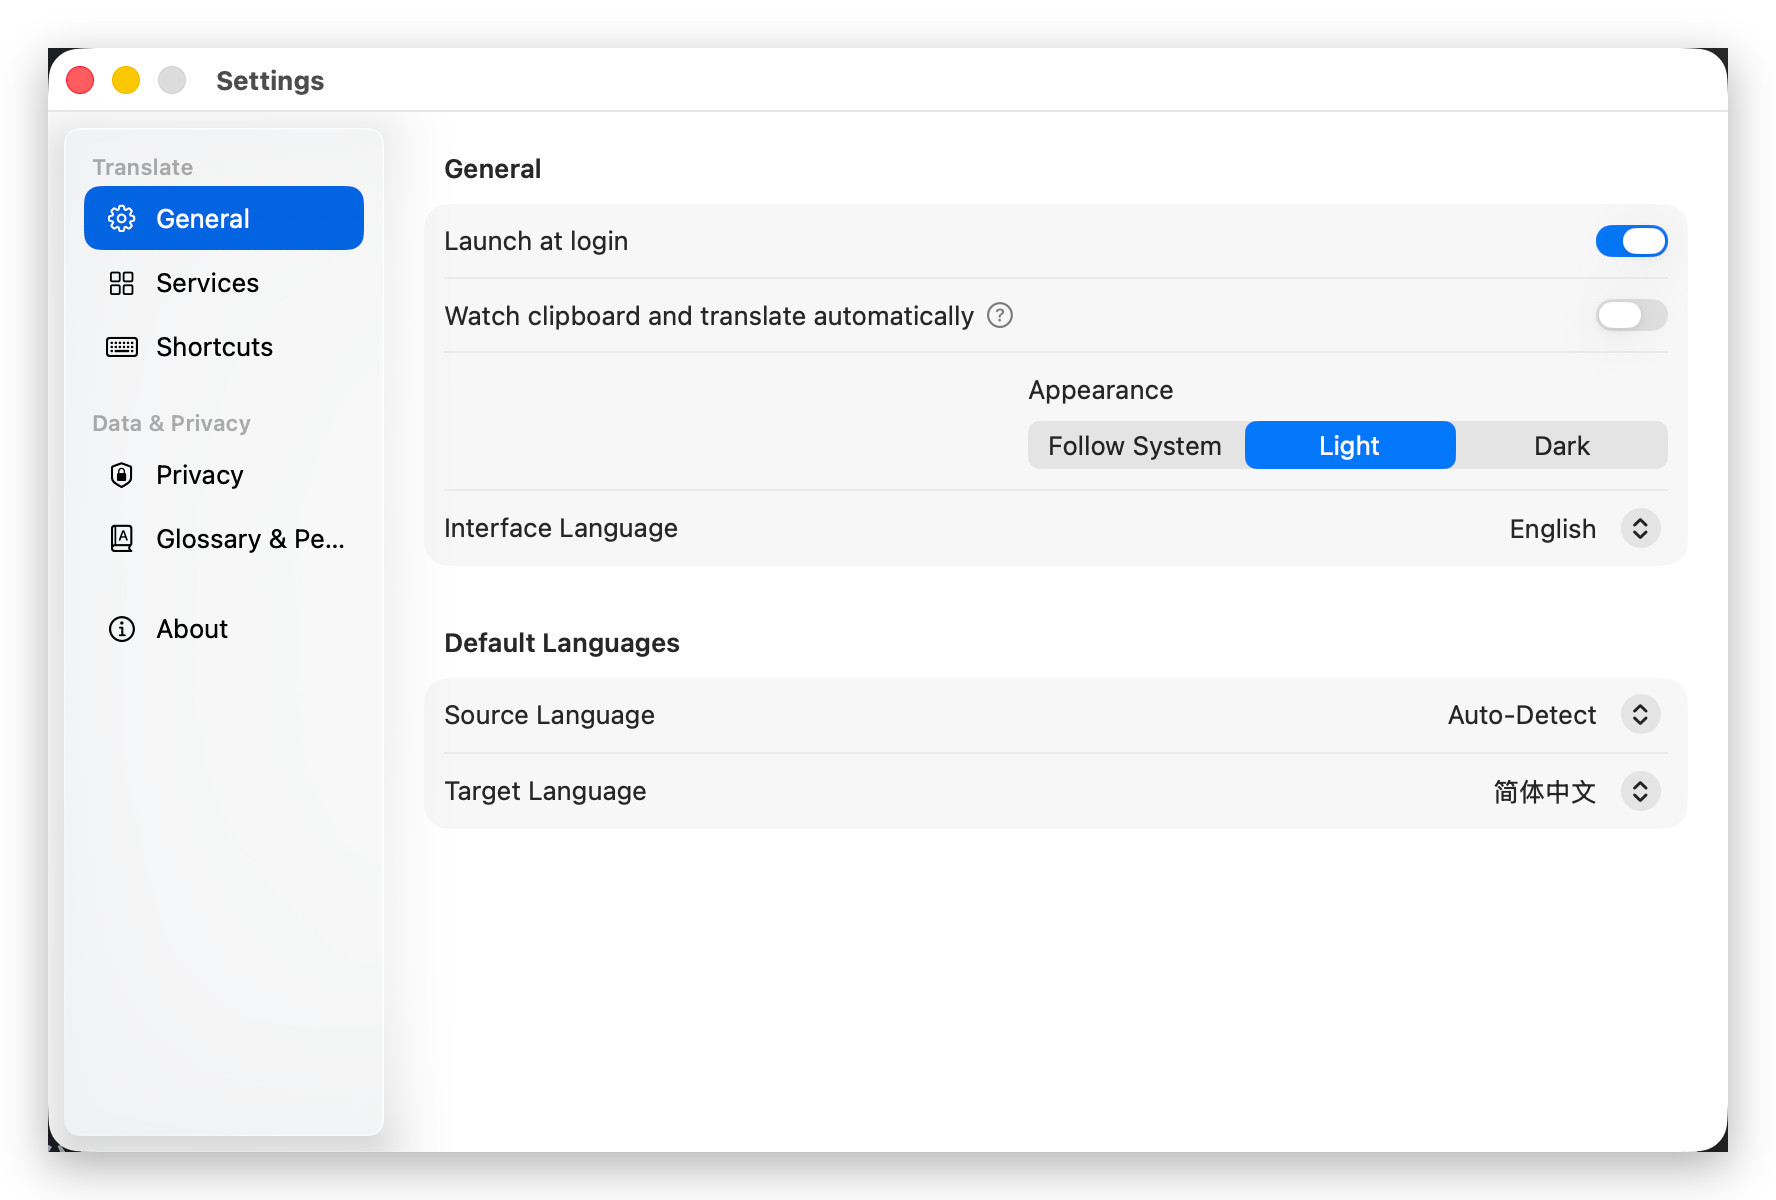Select General in the sidebar
Viewport: 1776px width, 1200px height.
click(x=224, y=218)
